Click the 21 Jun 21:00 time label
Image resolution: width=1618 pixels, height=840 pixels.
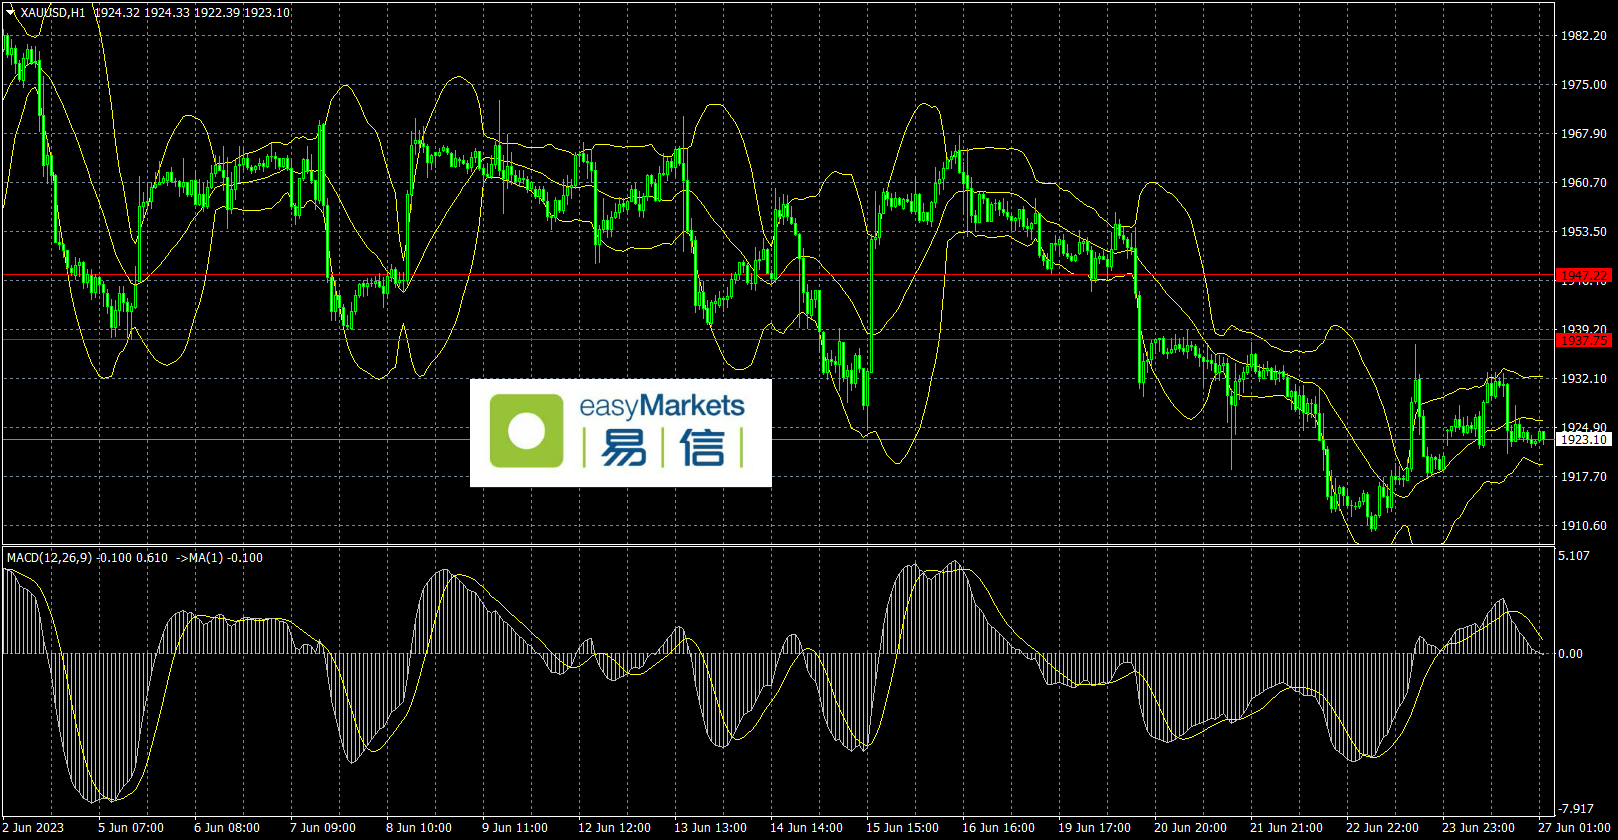click(x=1286, y=828)
